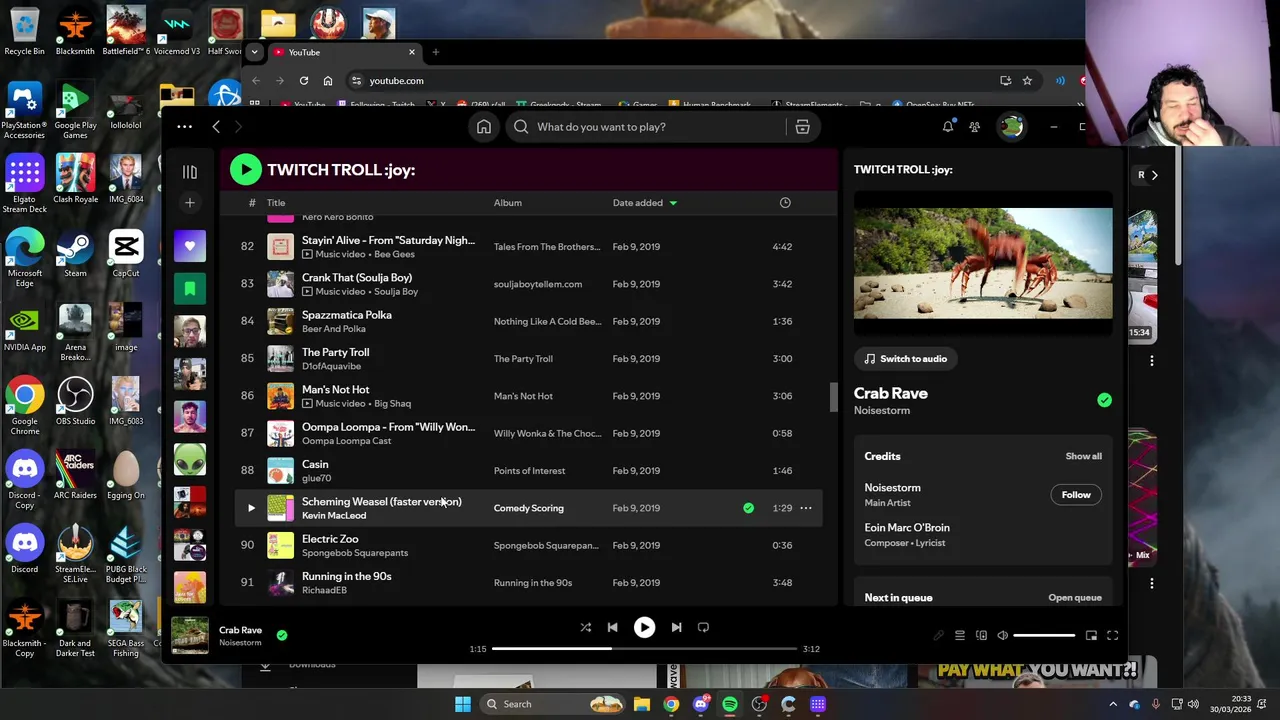Open more options for Scheming Weasel
The image size is (1280, 720).
coord(806,508)
